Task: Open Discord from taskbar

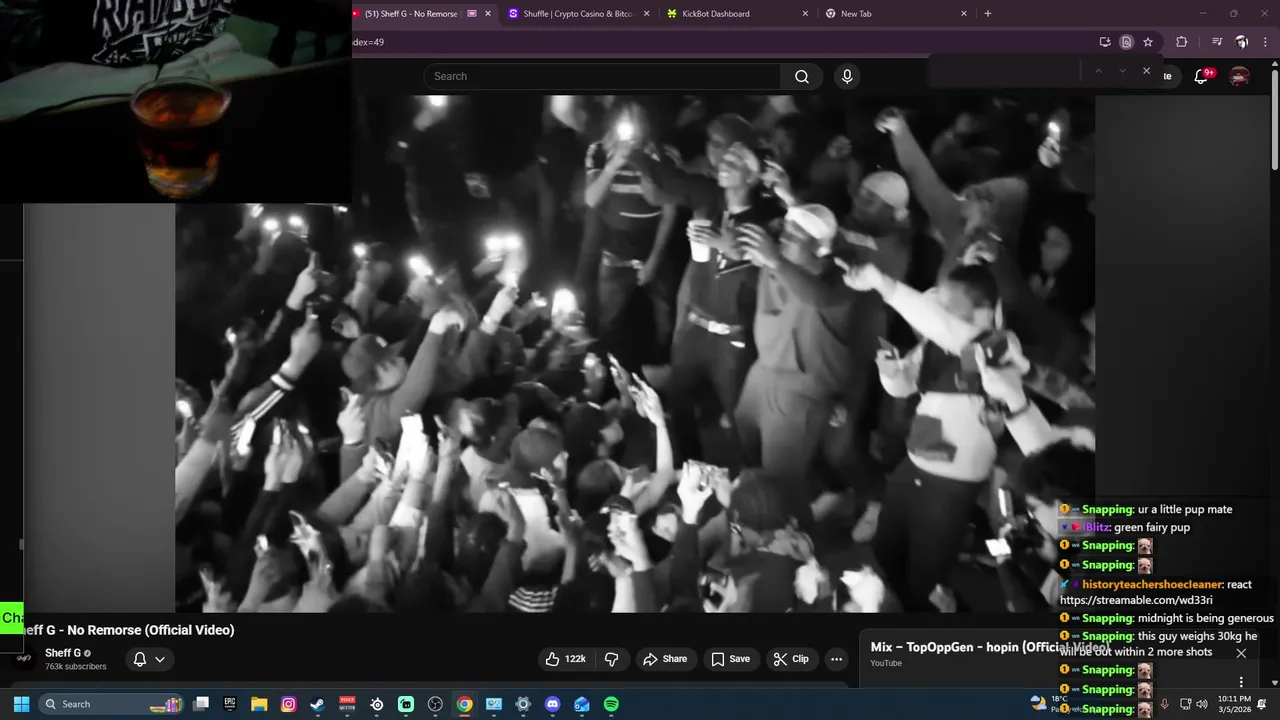Action: (552, 704)
